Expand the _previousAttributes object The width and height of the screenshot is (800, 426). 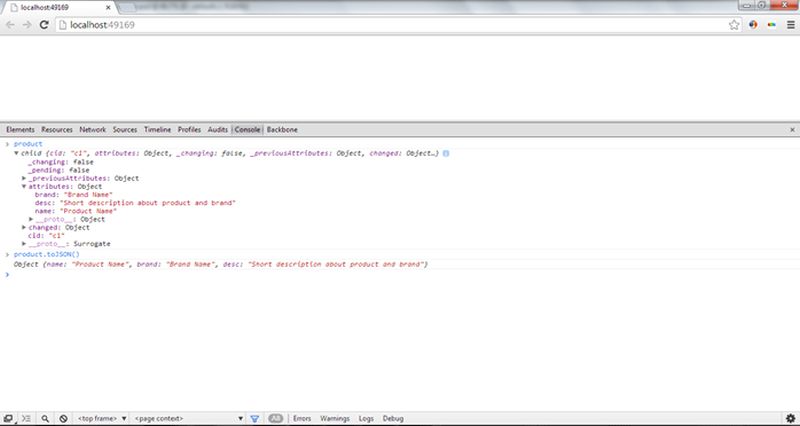24,178
